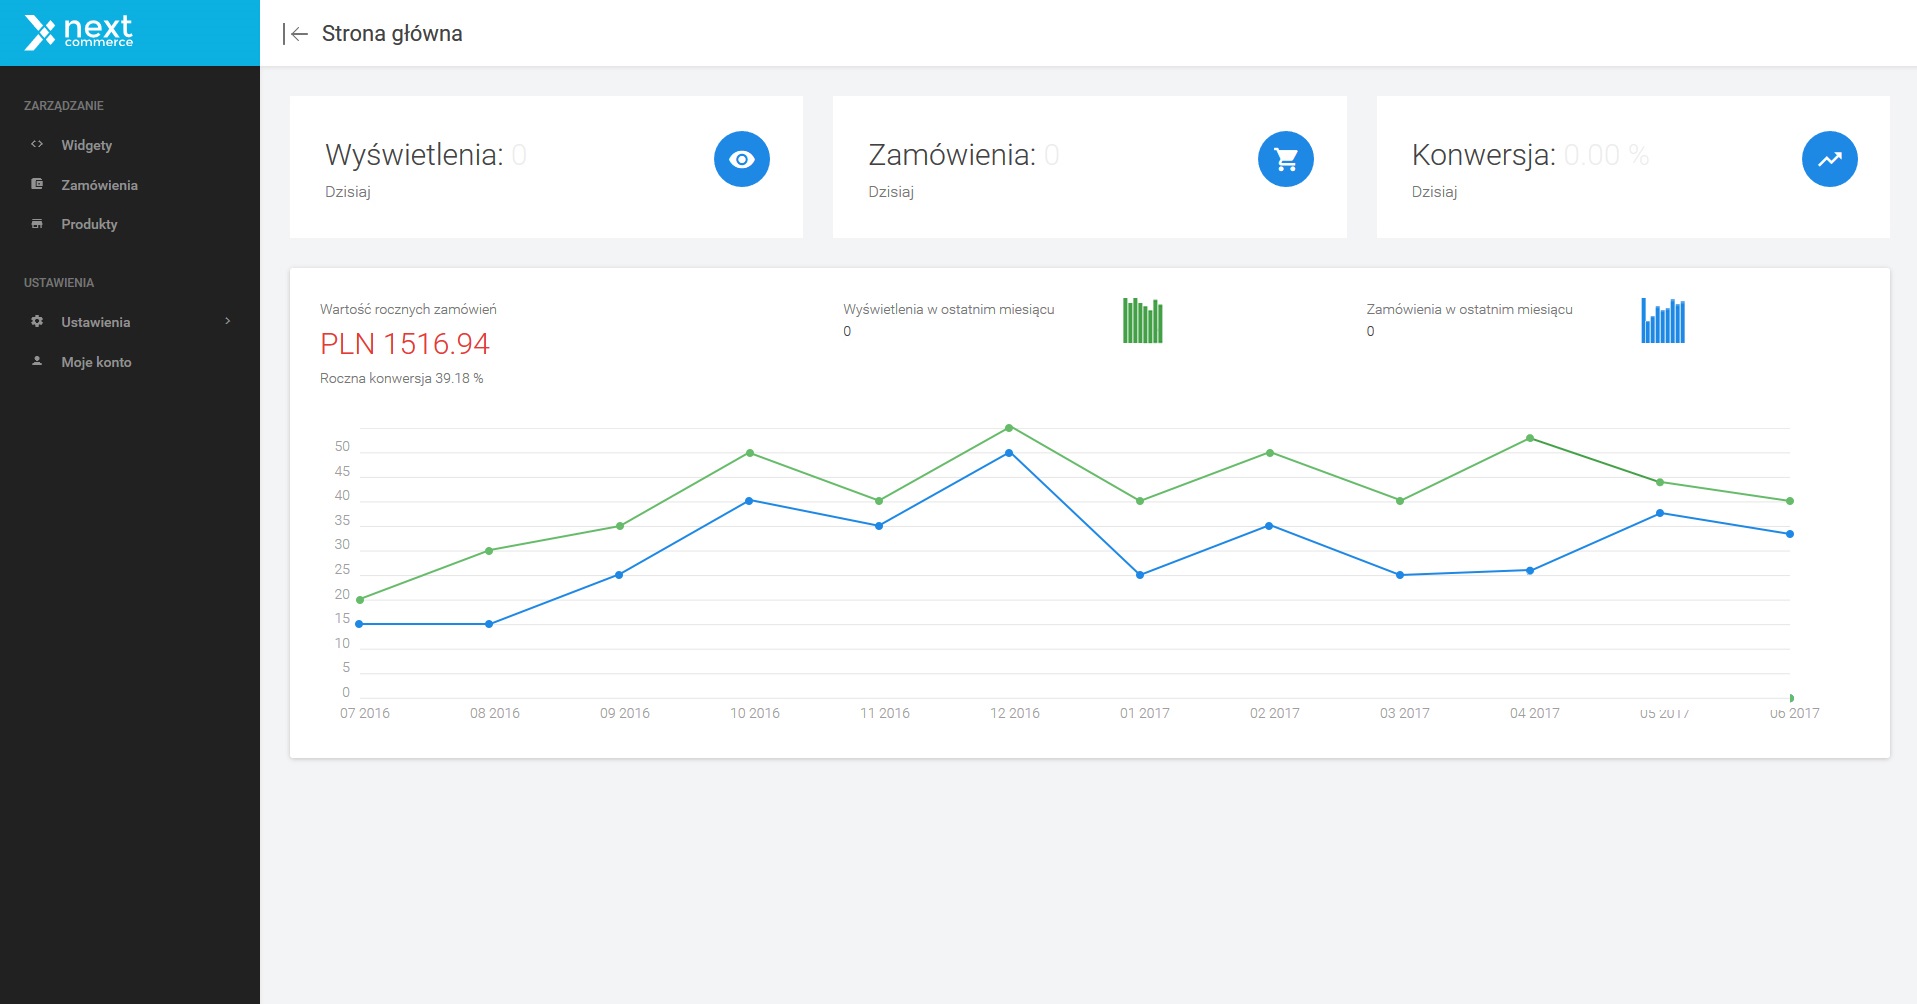
Task: Click the Zamówienia sidebar icon
Action: click(x=37, y=184)
